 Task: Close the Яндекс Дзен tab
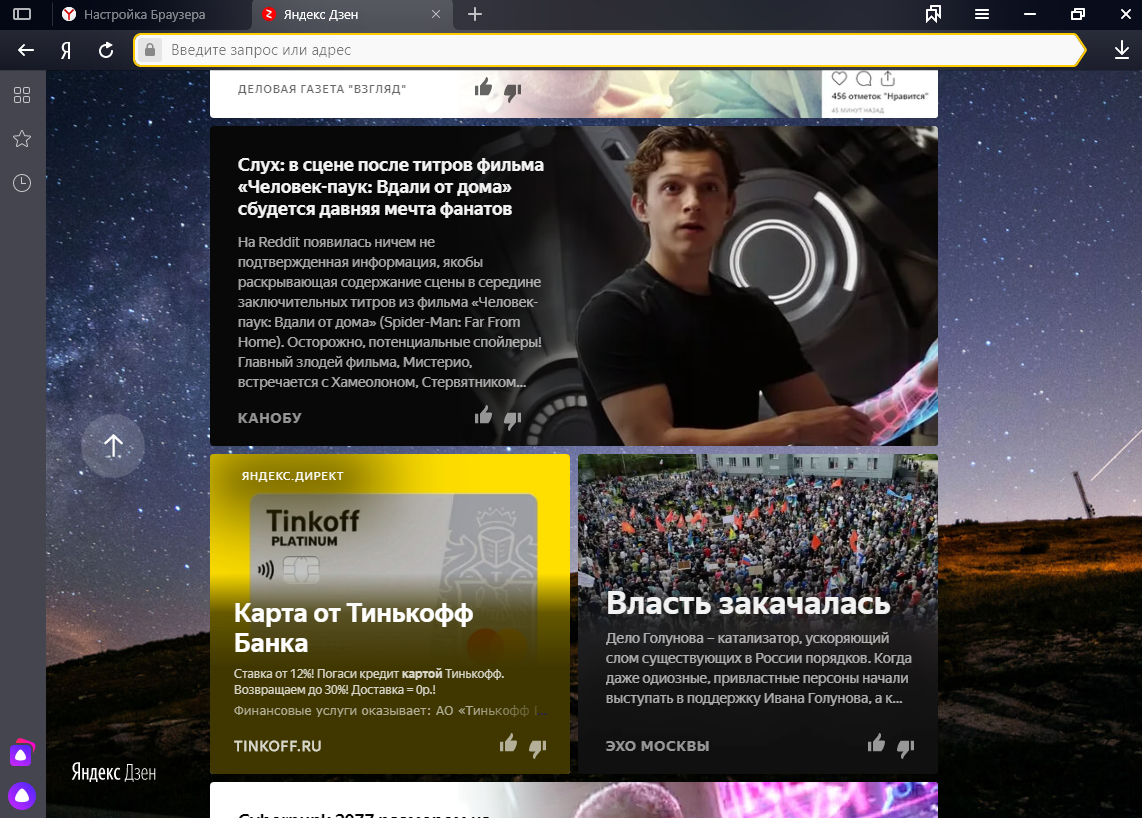pyautogui.click(x=436, y=14)
